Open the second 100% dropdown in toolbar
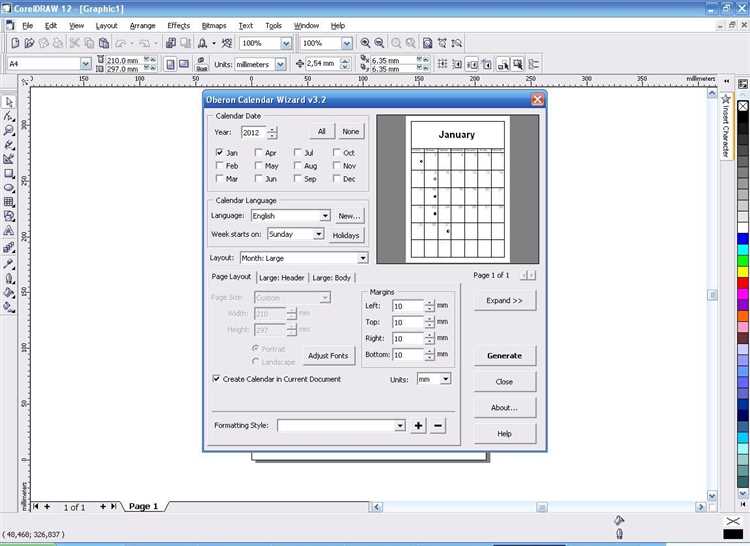 pyautogui.click(x=347, y=43)
